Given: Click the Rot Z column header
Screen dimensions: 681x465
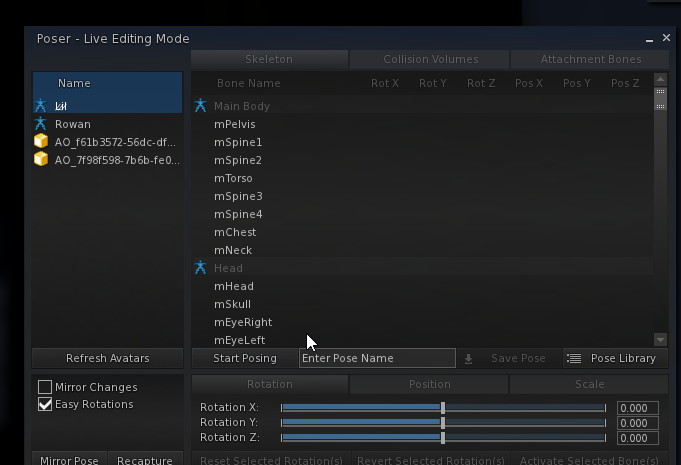Looking at the screenshot, I should [481, 83].
